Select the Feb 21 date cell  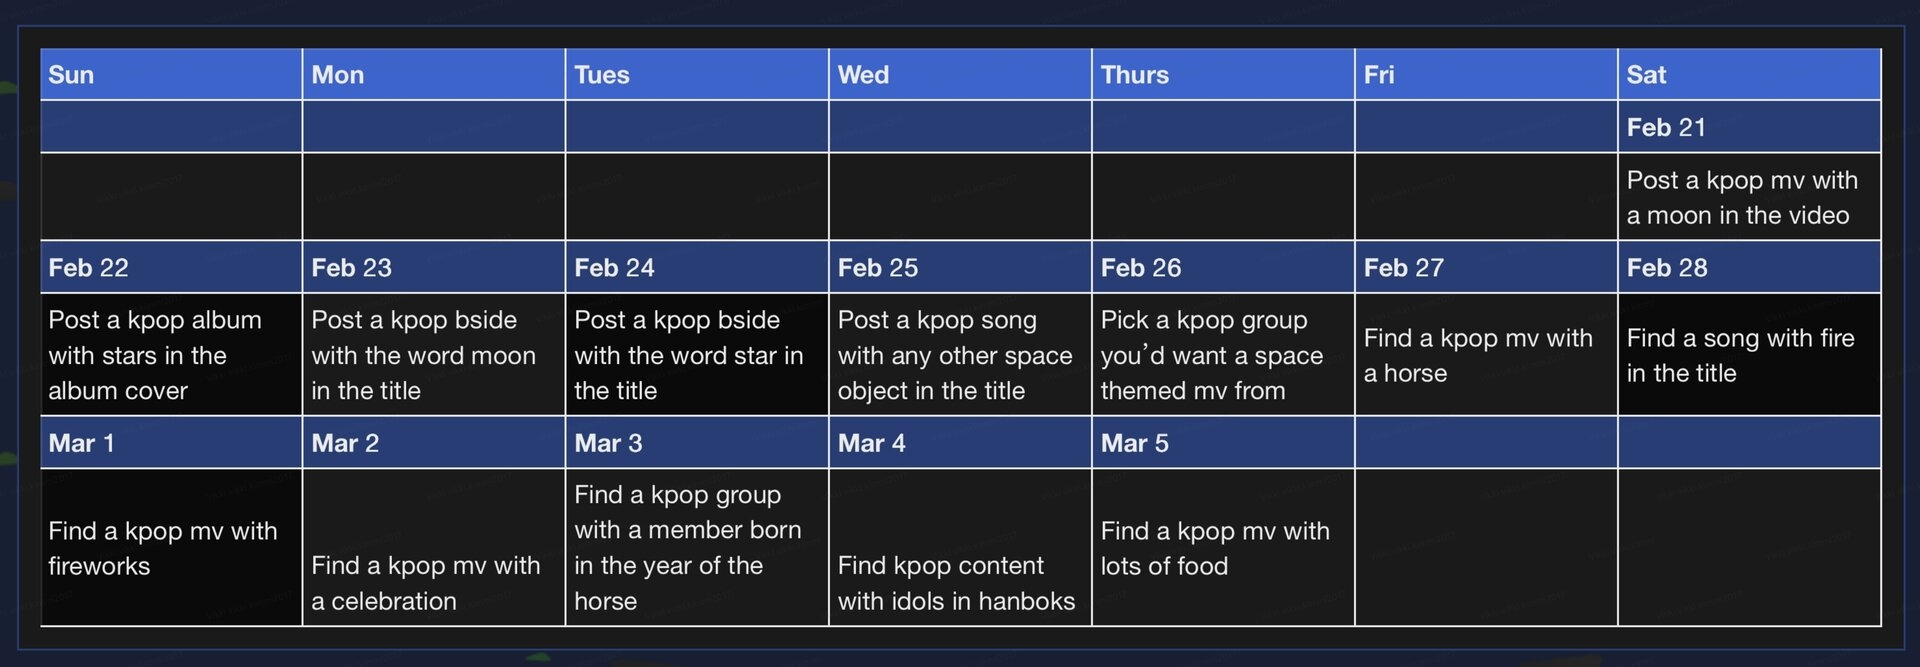click(x=1749, y=127)
